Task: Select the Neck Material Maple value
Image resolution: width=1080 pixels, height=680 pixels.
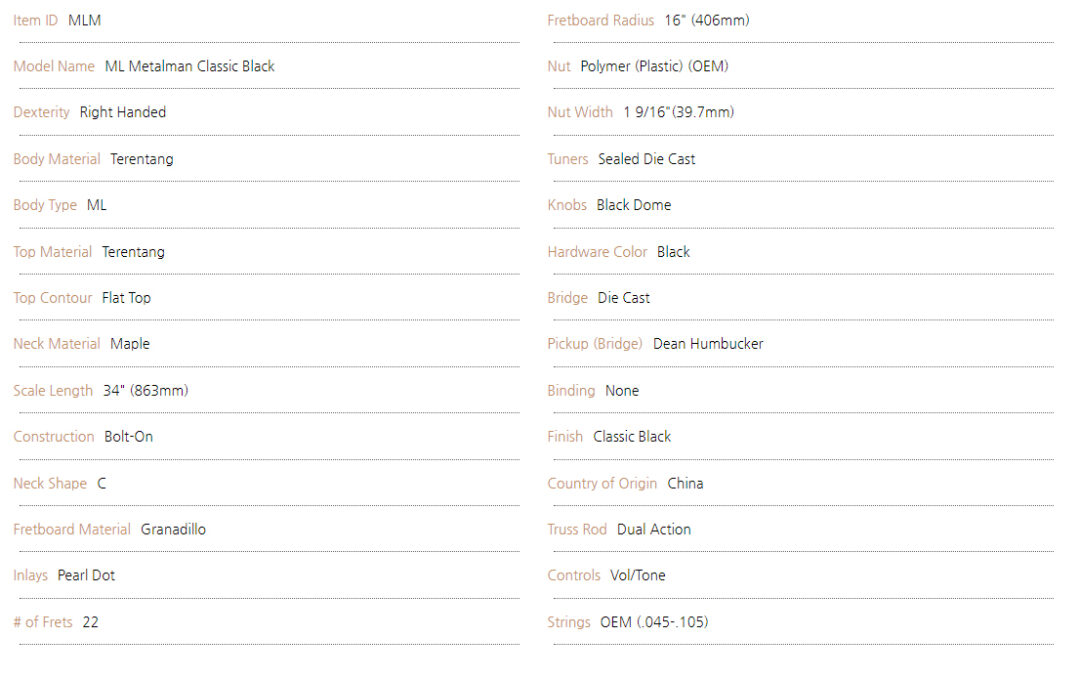Action: tap(129, 344)
